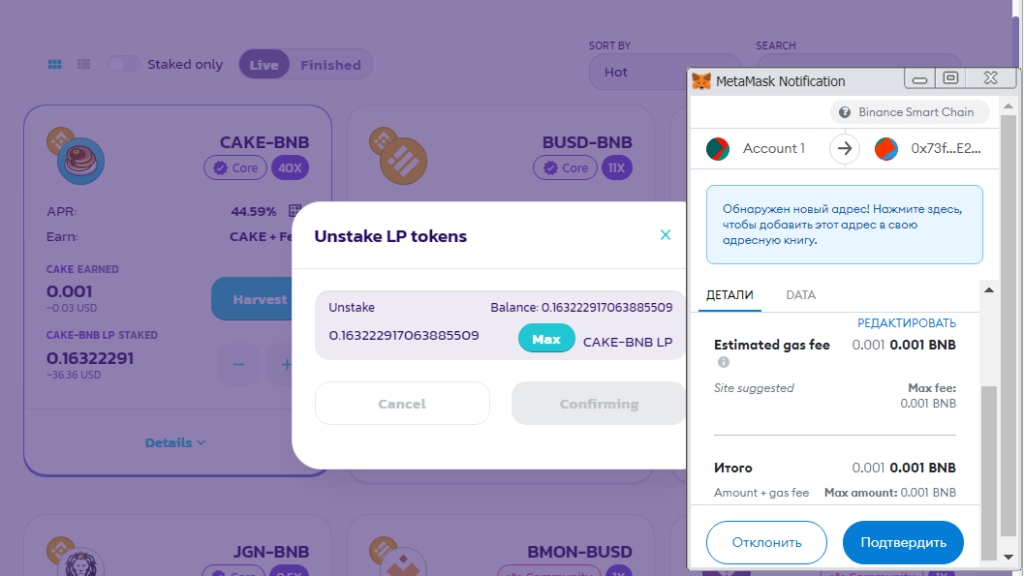Click the CAKE-BNB pancake token icon

point(78,161)
